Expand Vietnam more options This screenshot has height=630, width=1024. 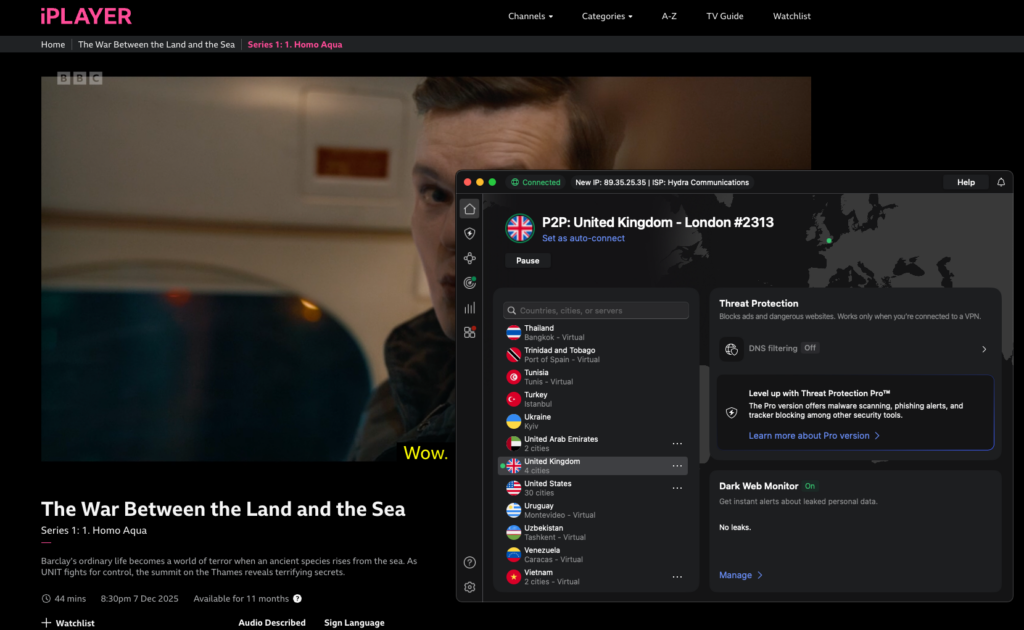pyautogui.click(x=677, y=577)
